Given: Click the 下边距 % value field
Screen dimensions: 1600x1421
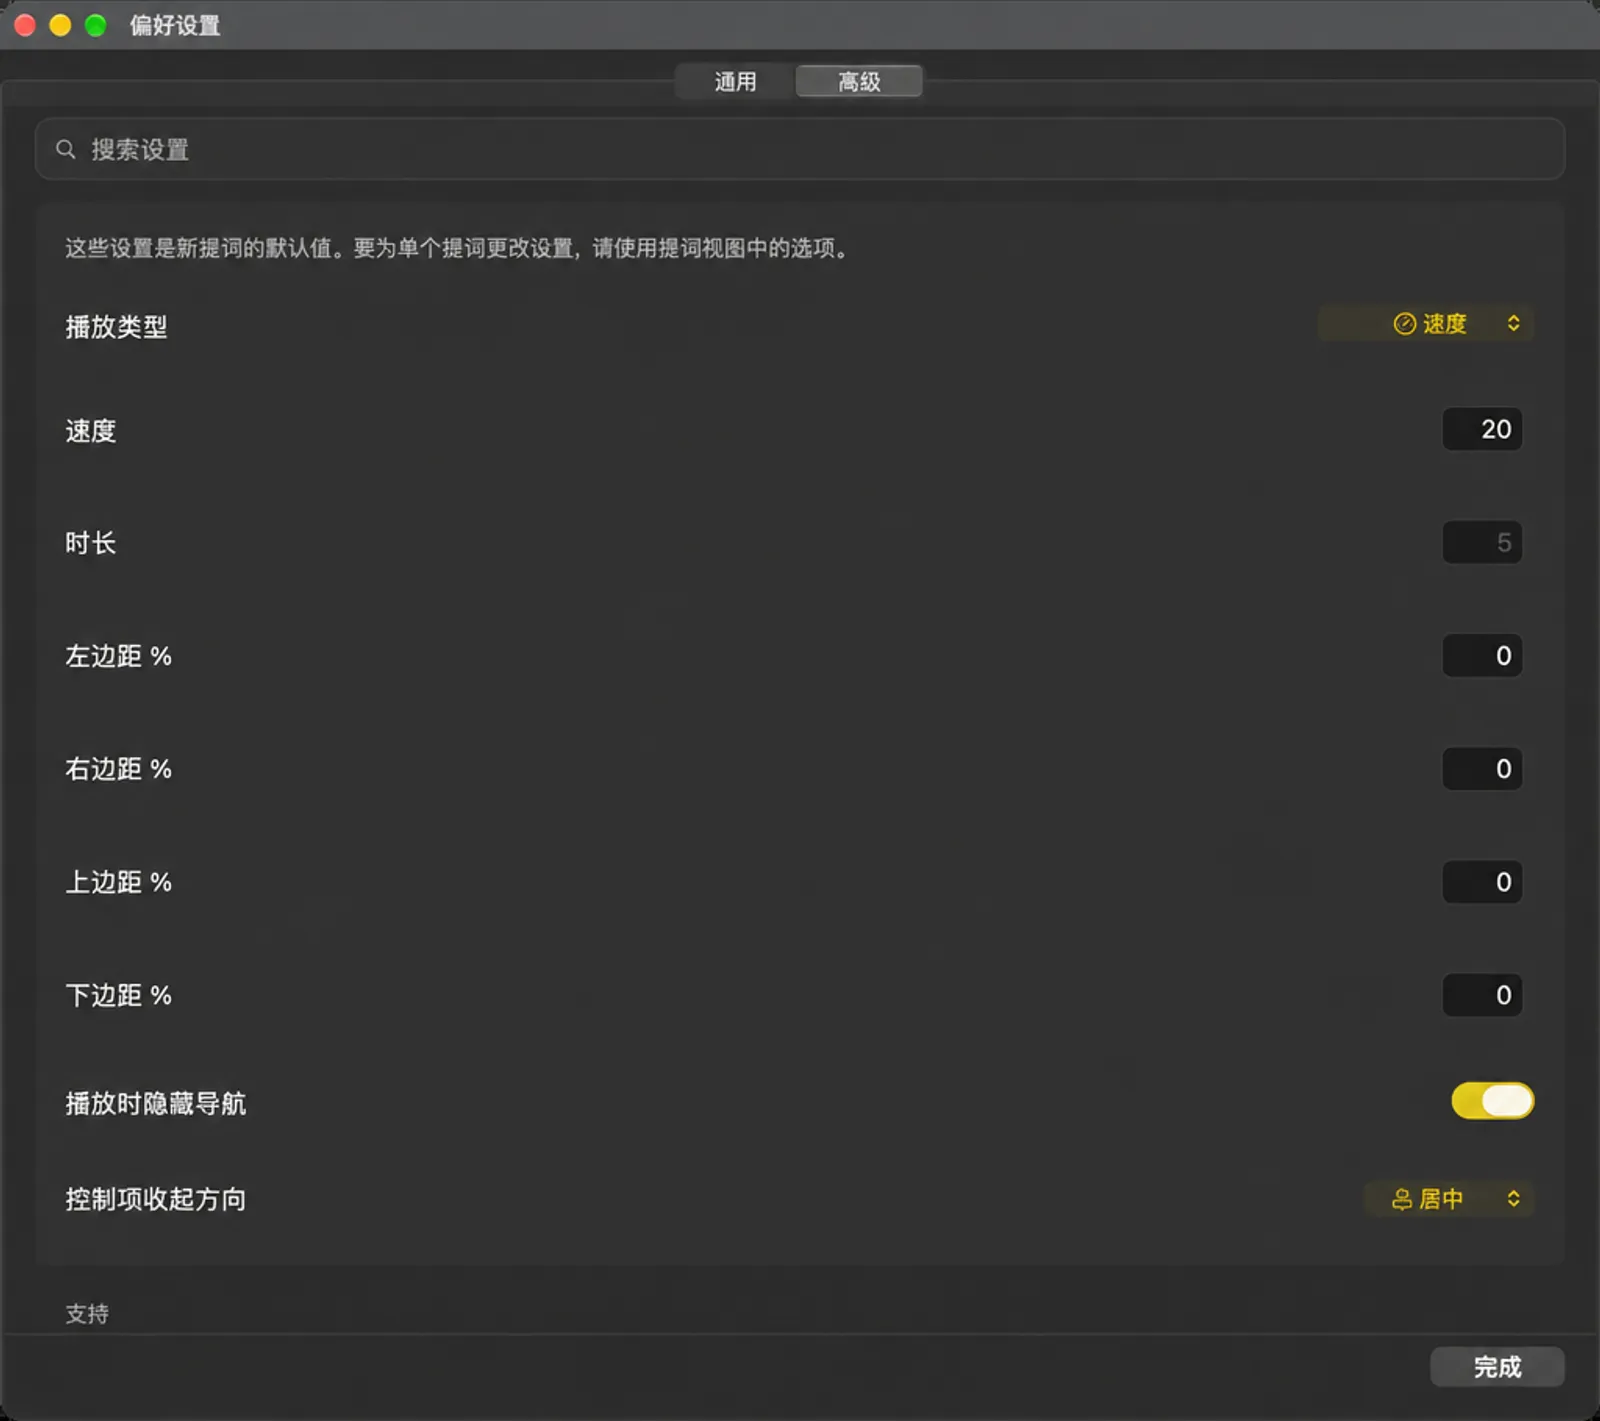Looking at the screenshot, I should point(1482,995).
